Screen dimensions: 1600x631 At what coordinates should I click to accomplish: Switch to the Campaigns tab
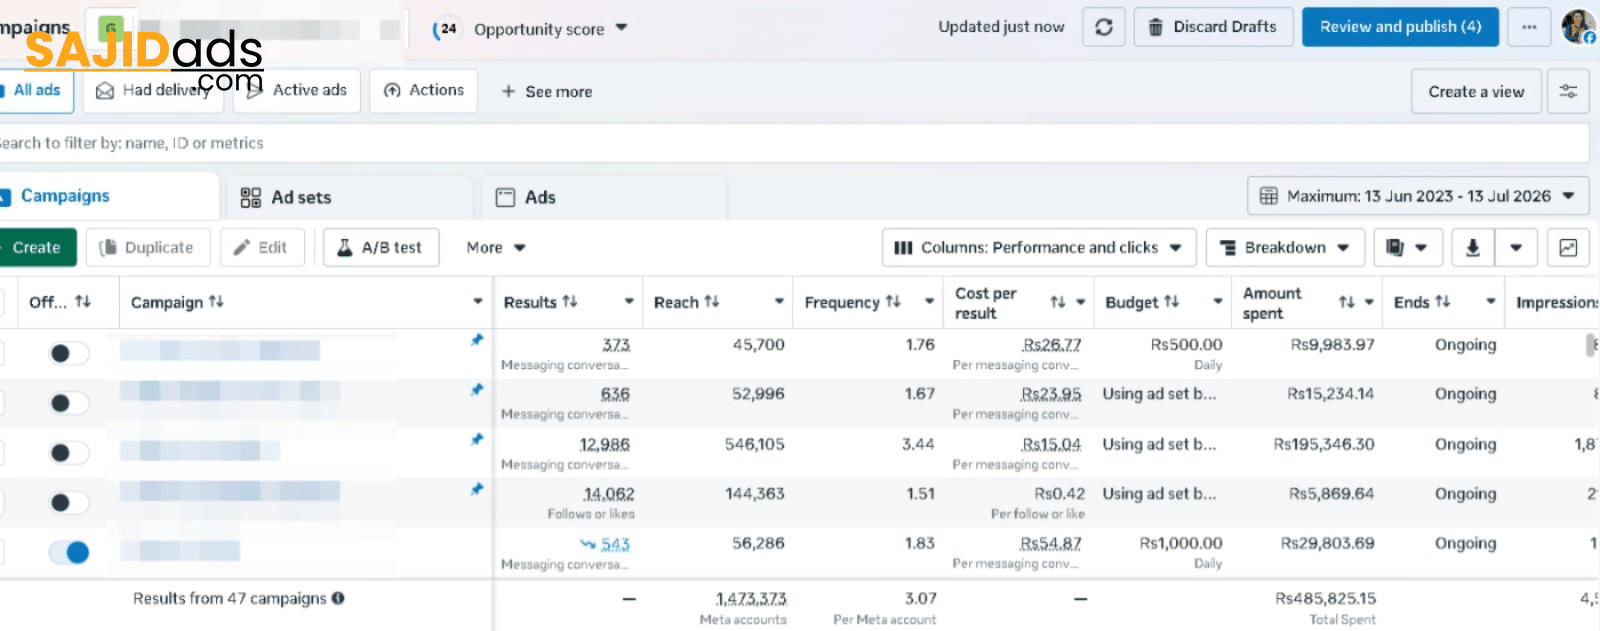pos(107,196)
